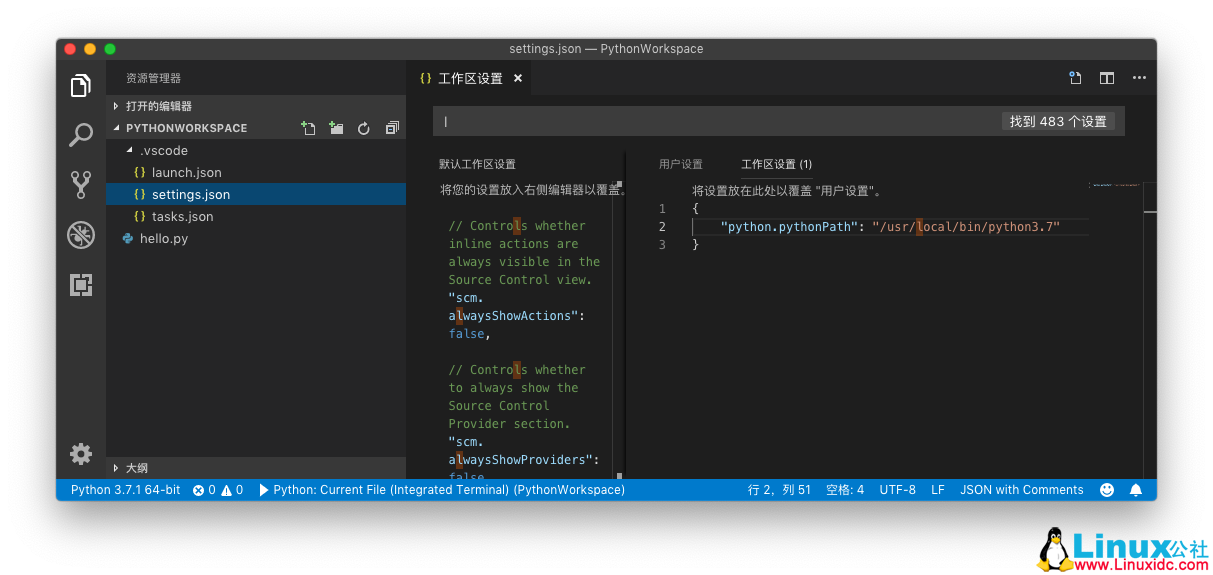This screenshot has width=1213, height=575.
Task: Open the Source Control view
Action: (81, 184)
